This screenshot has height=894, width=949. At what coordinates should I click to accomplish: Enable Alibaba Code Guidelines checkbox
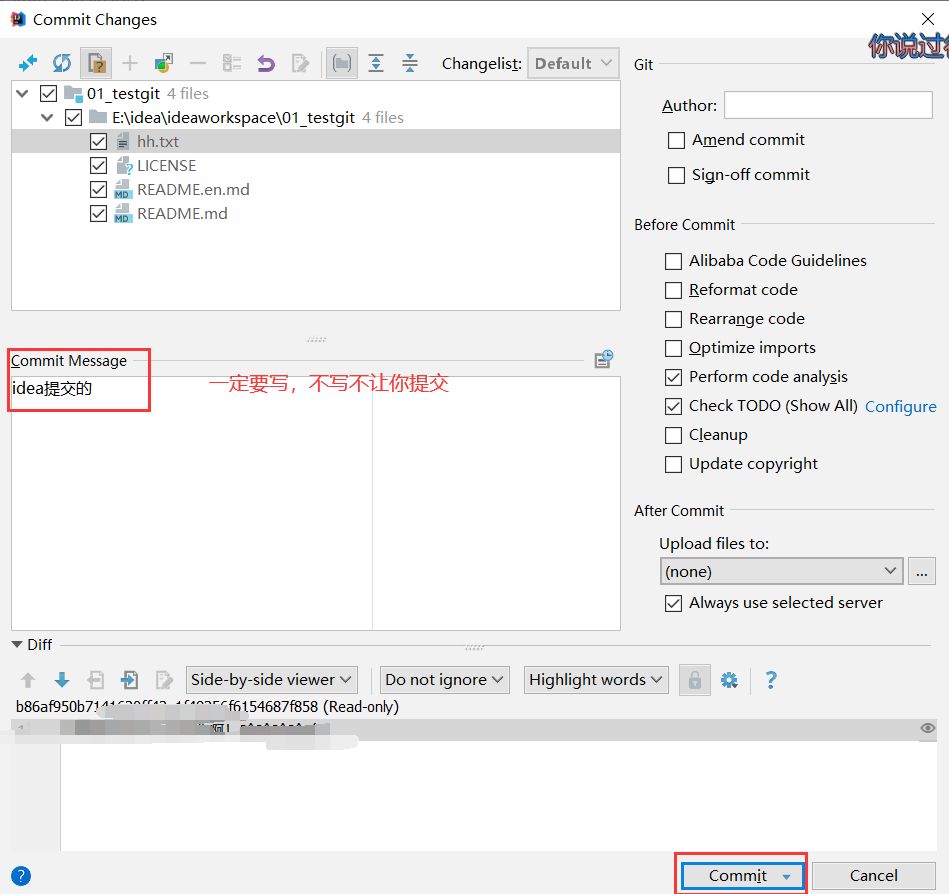tap(673, 261)
